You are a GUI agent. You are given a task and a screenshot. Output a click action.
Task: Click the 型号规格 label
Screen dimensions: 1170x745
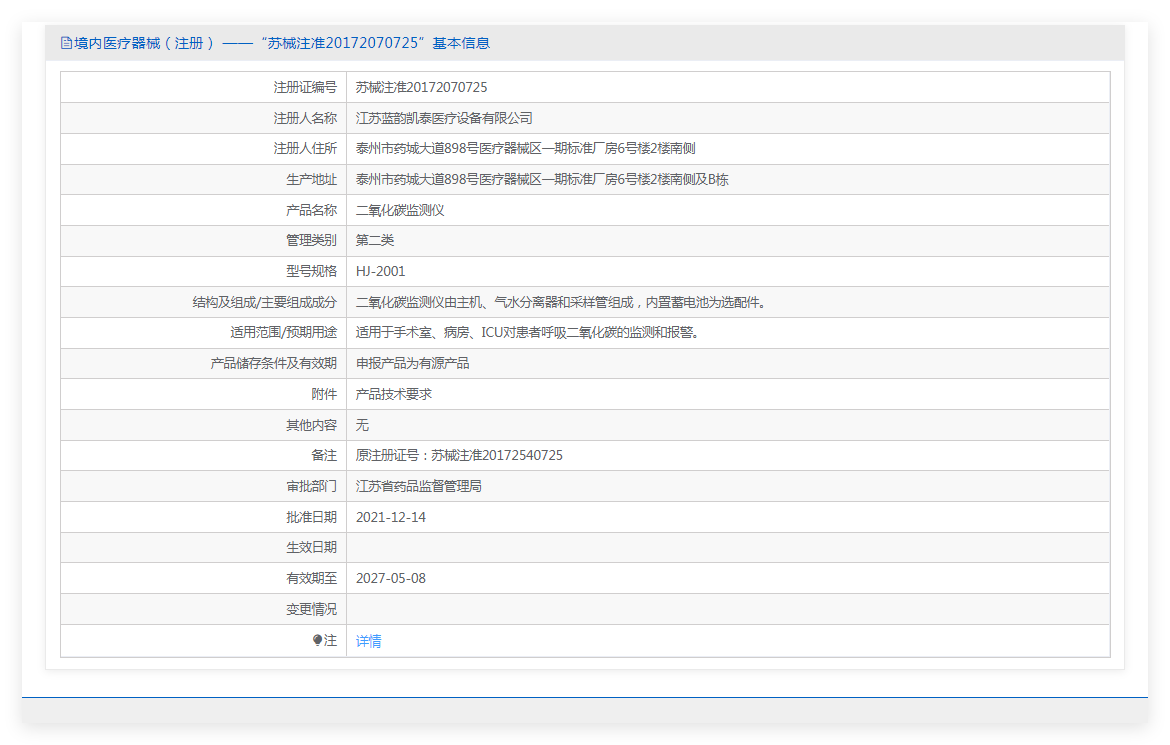point(311,271)
